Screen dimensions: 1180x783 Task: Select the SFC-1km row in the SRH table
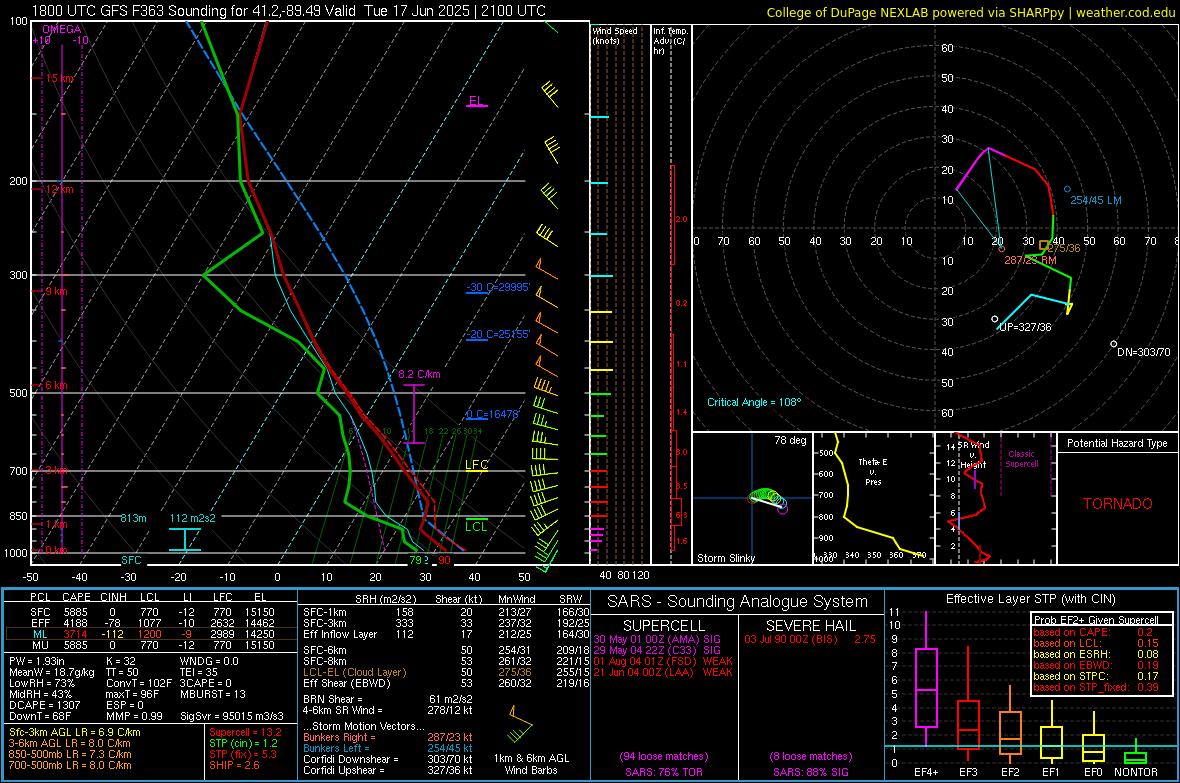tap(446, 612)
